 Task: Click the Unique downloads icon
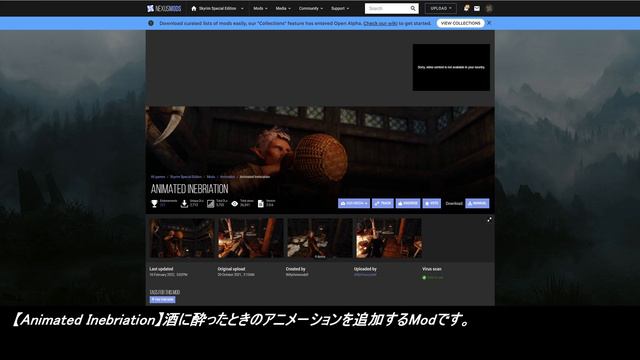point(184,203)
